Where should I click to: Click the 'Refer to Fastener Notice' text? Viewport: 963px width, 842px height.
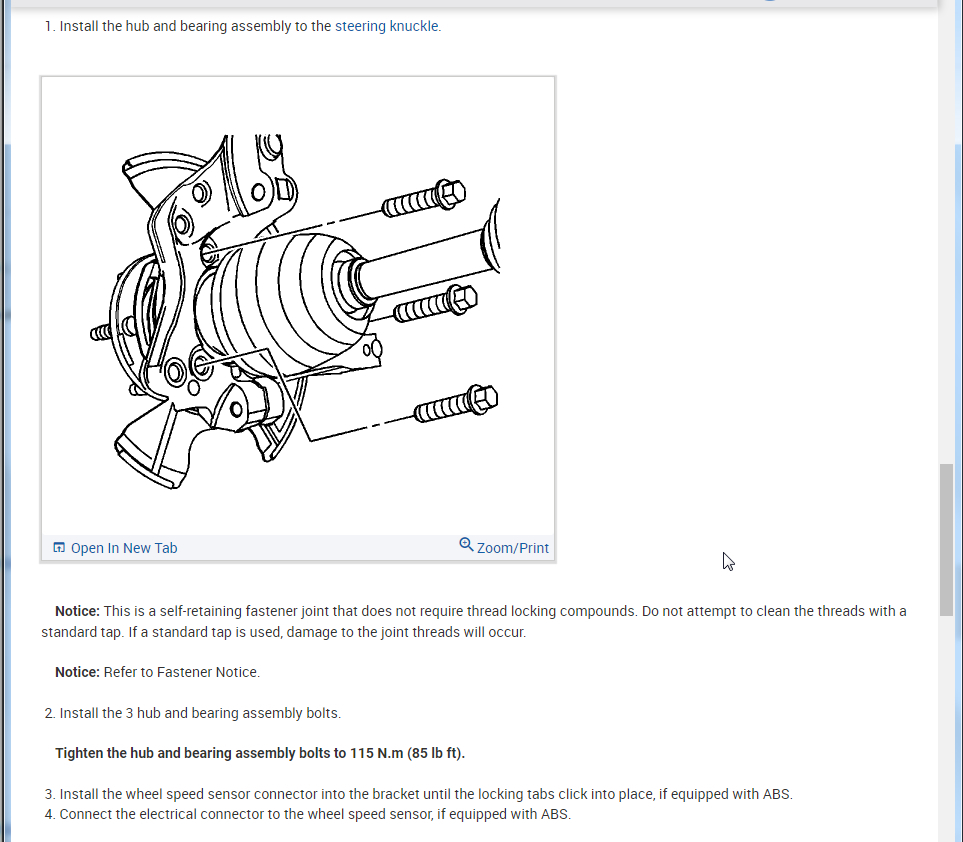[182, 672]
